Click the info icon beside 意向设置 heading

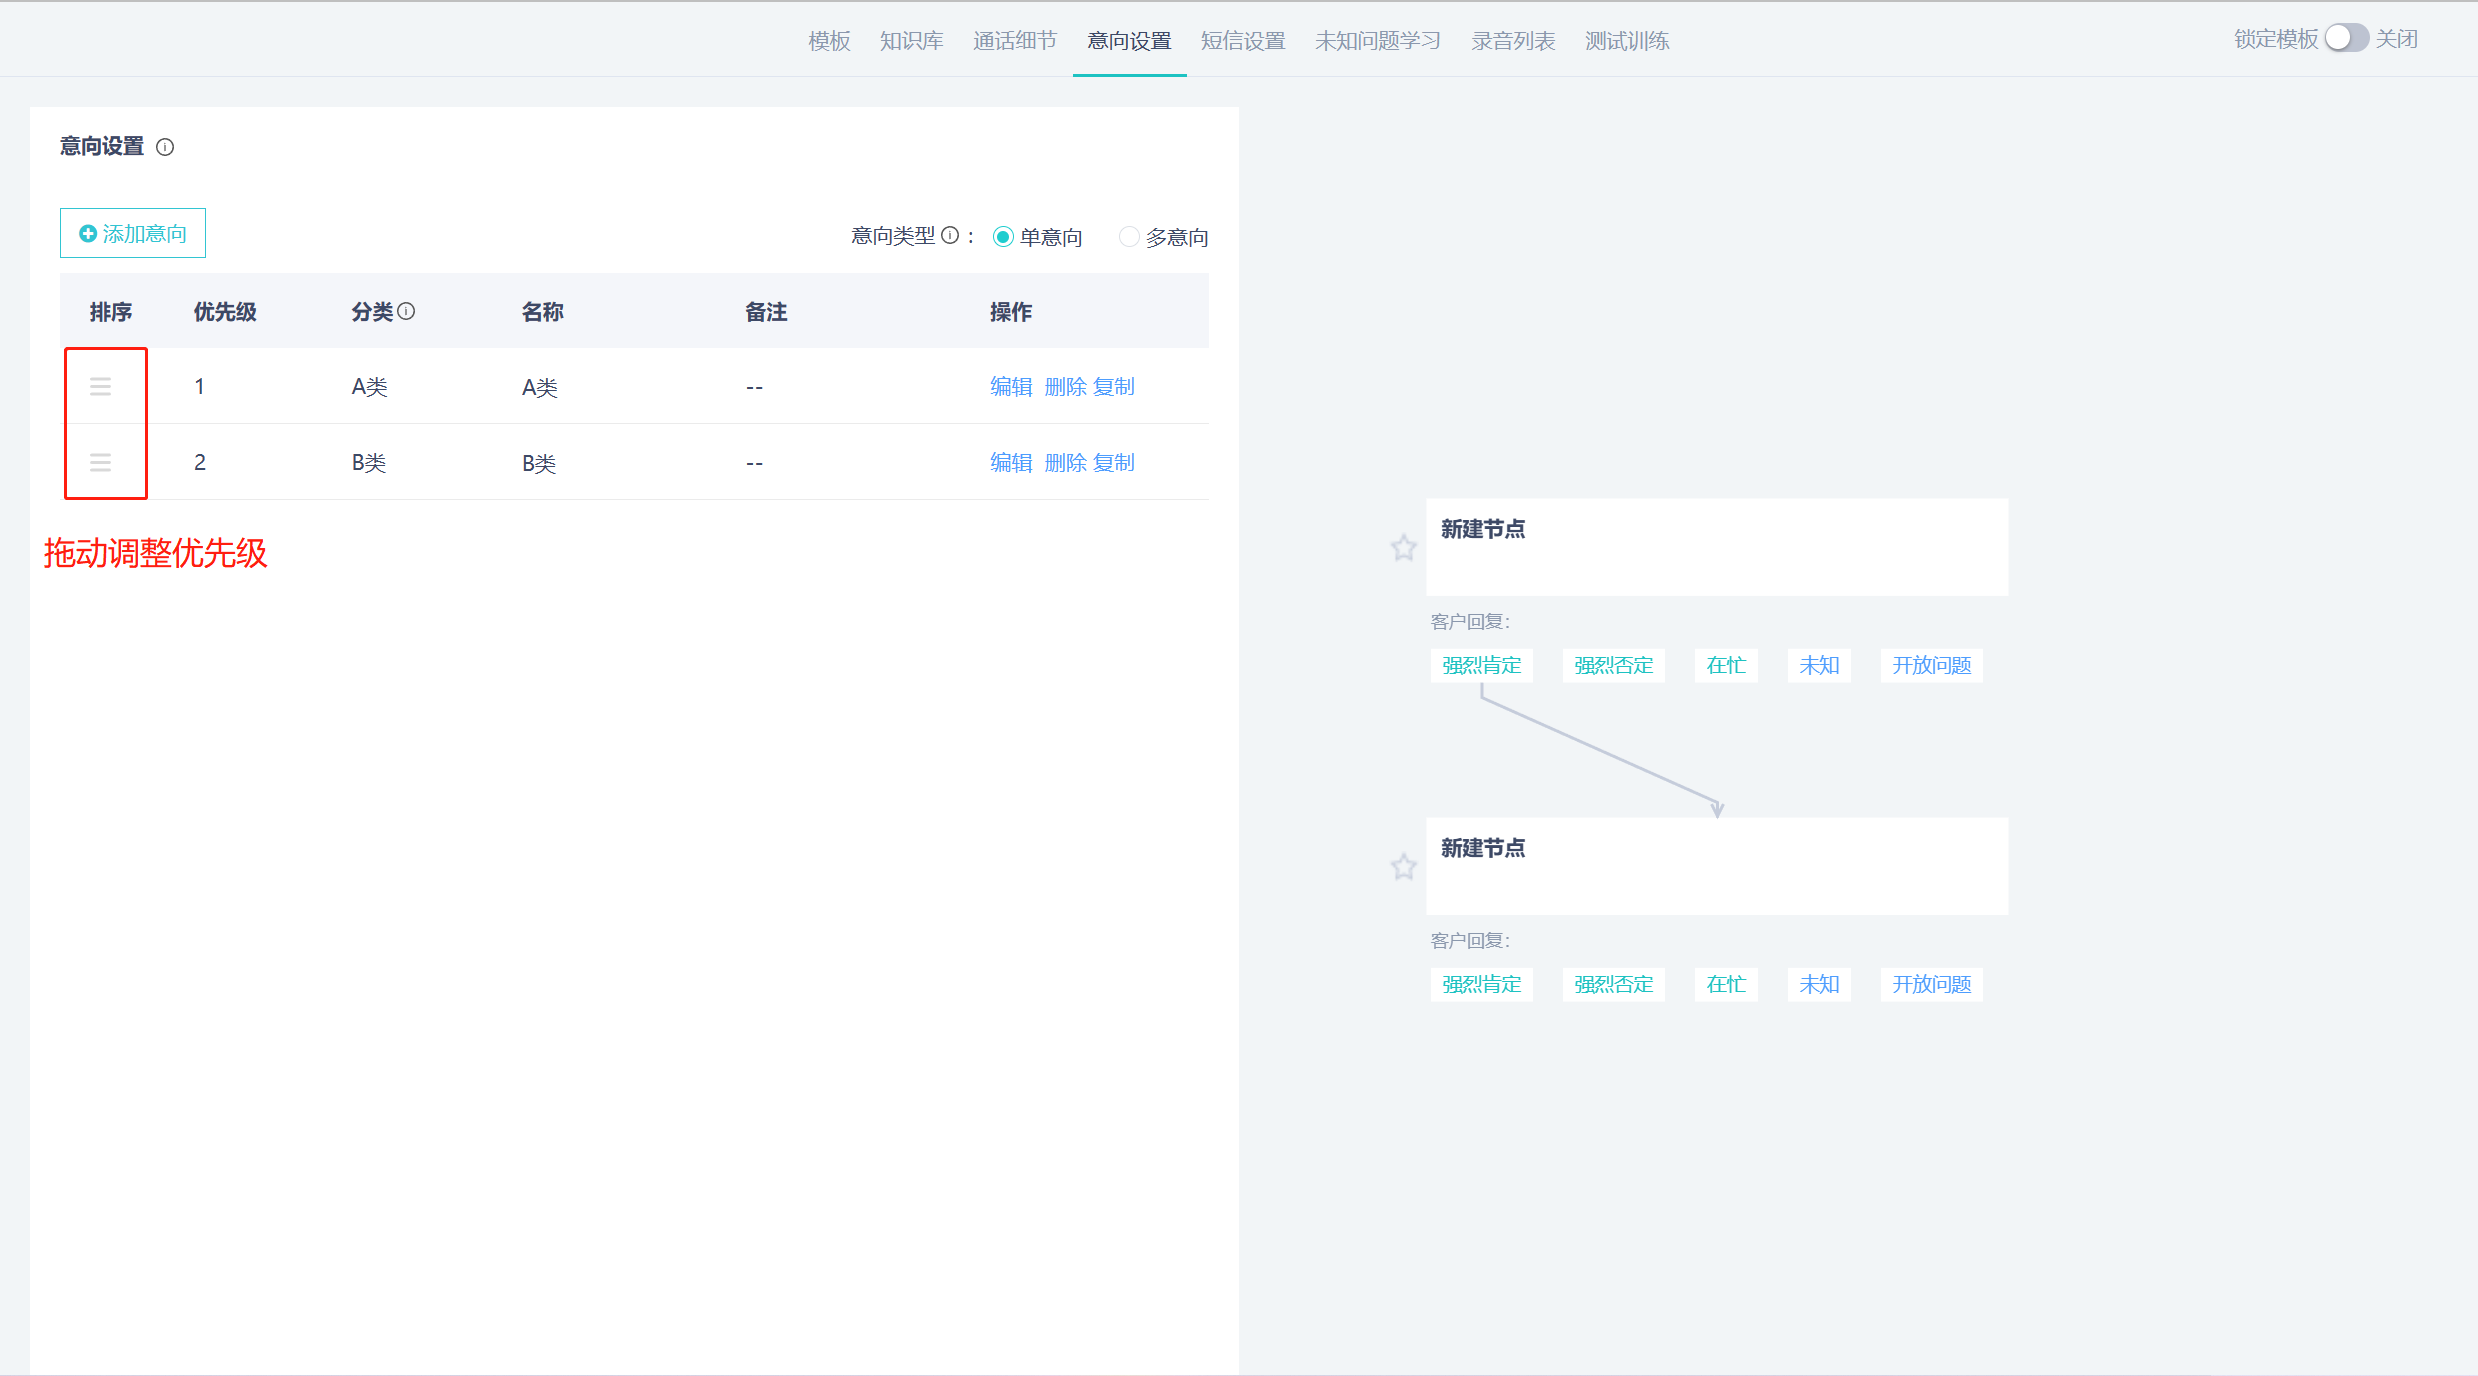click(165, 147)
